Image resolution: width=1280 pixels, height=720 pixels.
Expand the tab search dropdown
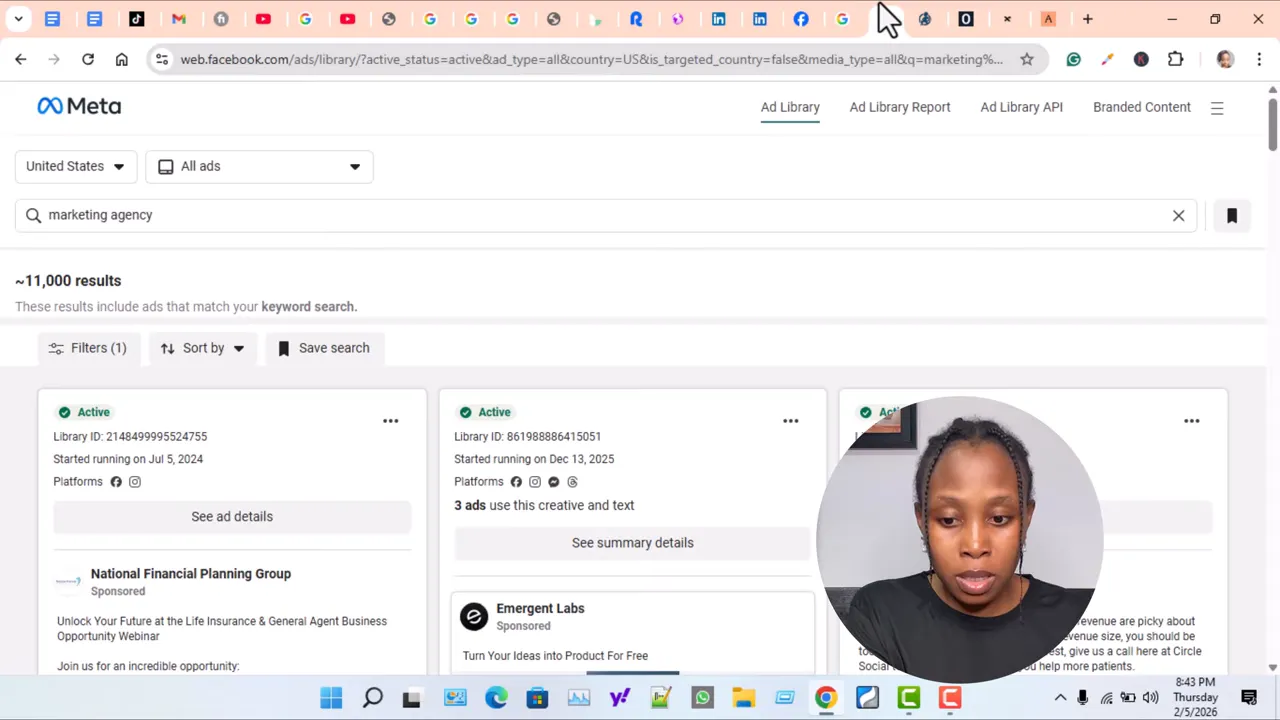click(x=18, y=19)
